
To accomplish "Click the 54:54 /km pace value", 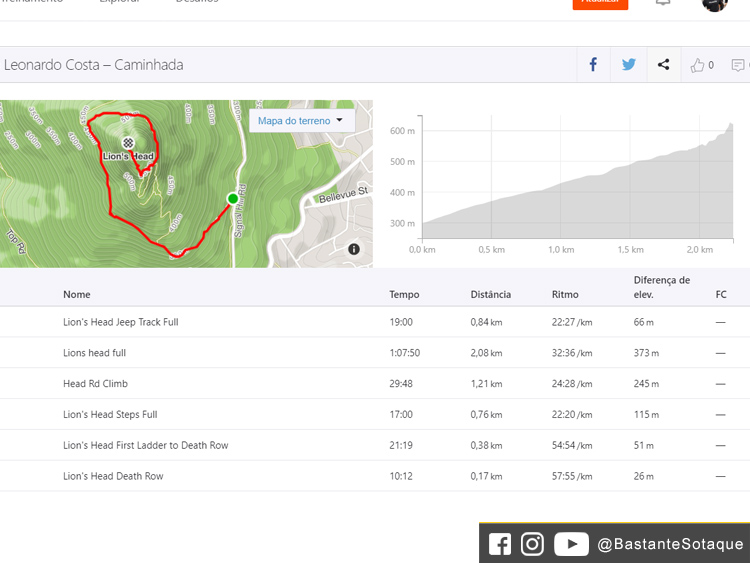I will [x=572, y=445].
